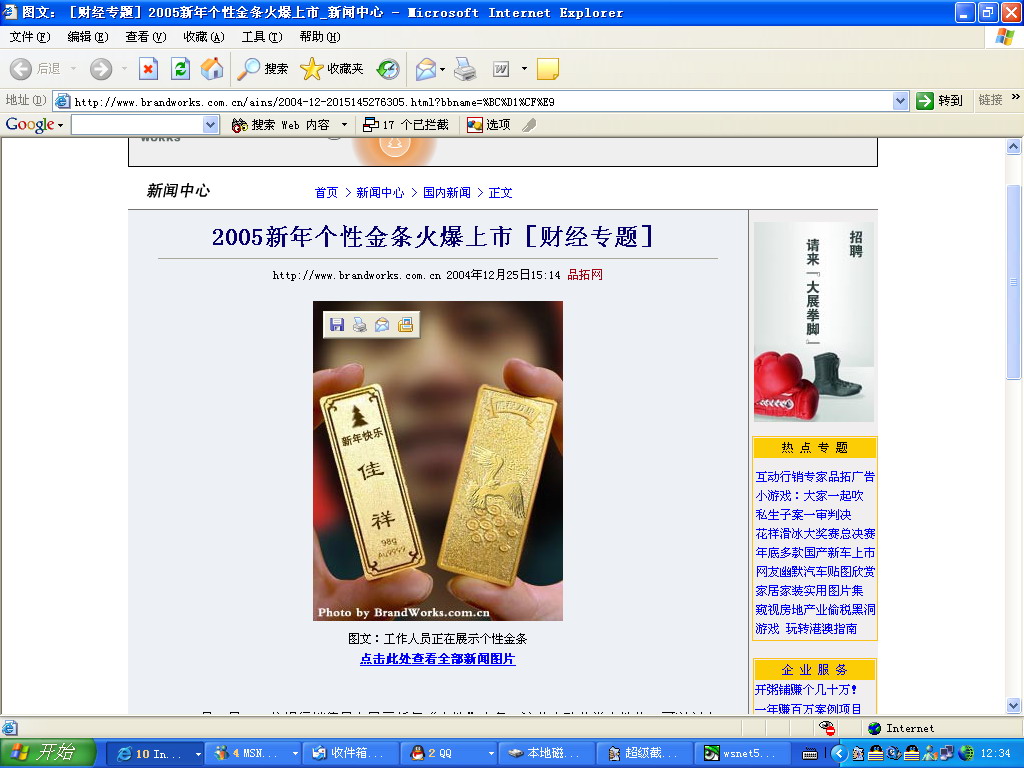Refresh the current page
Image resolution: width=1024 pixels, height=768 pixels.
pyautogui.click(x=180, y=69)
